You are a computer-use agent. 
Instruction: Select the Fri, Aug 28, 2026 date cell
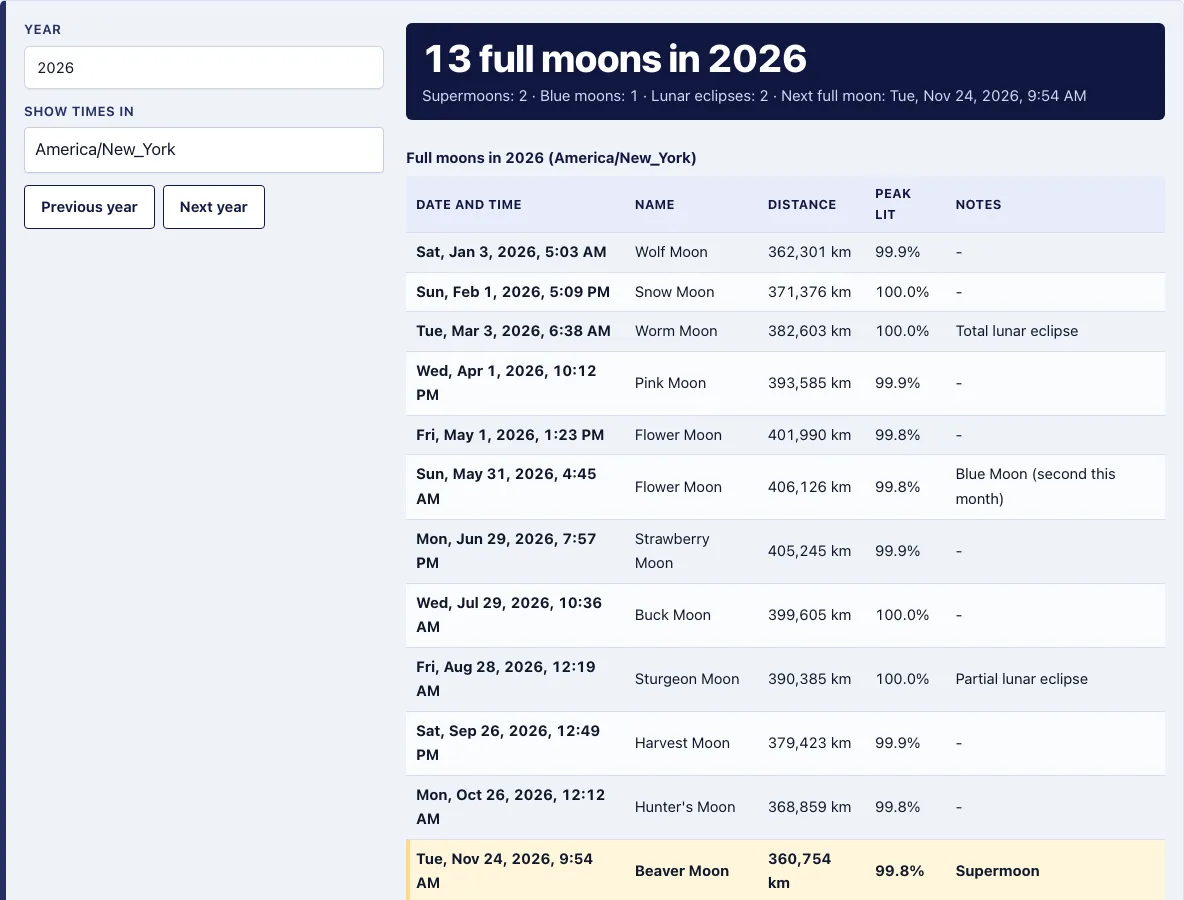506,679
